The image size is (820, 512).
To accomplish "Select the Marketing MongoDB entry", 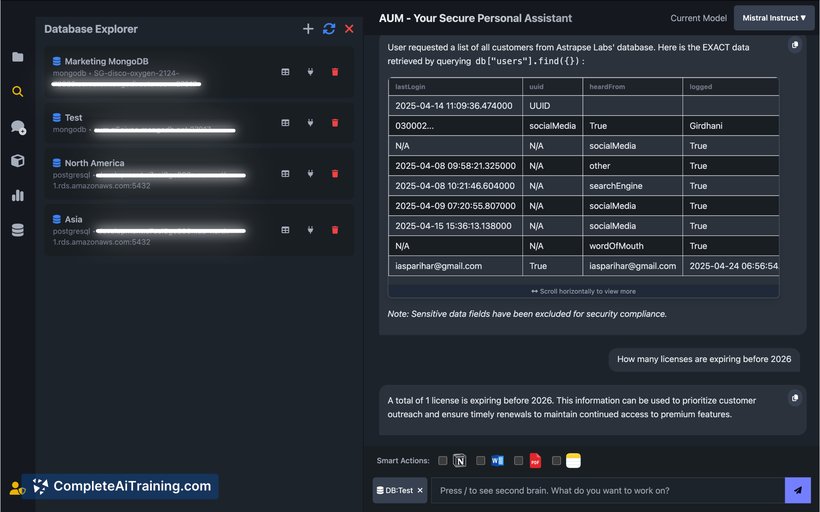I will pos(199,72).
